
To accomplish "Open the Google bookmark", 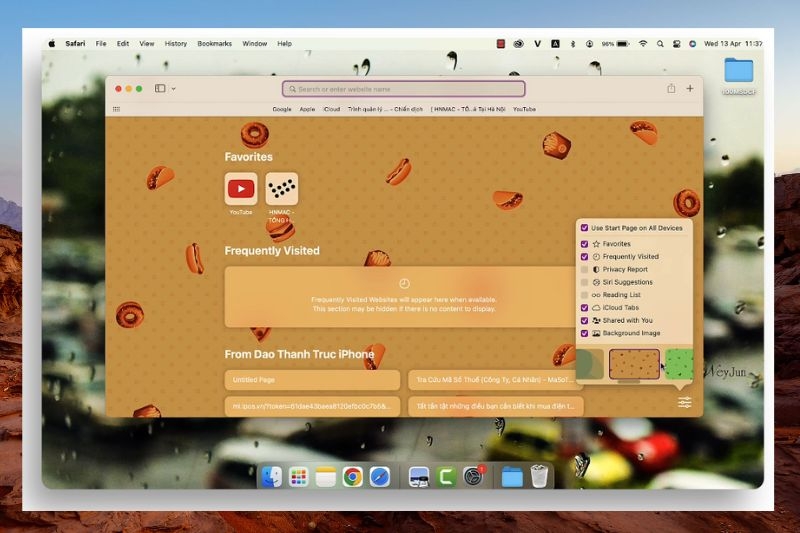I will 282,109.
